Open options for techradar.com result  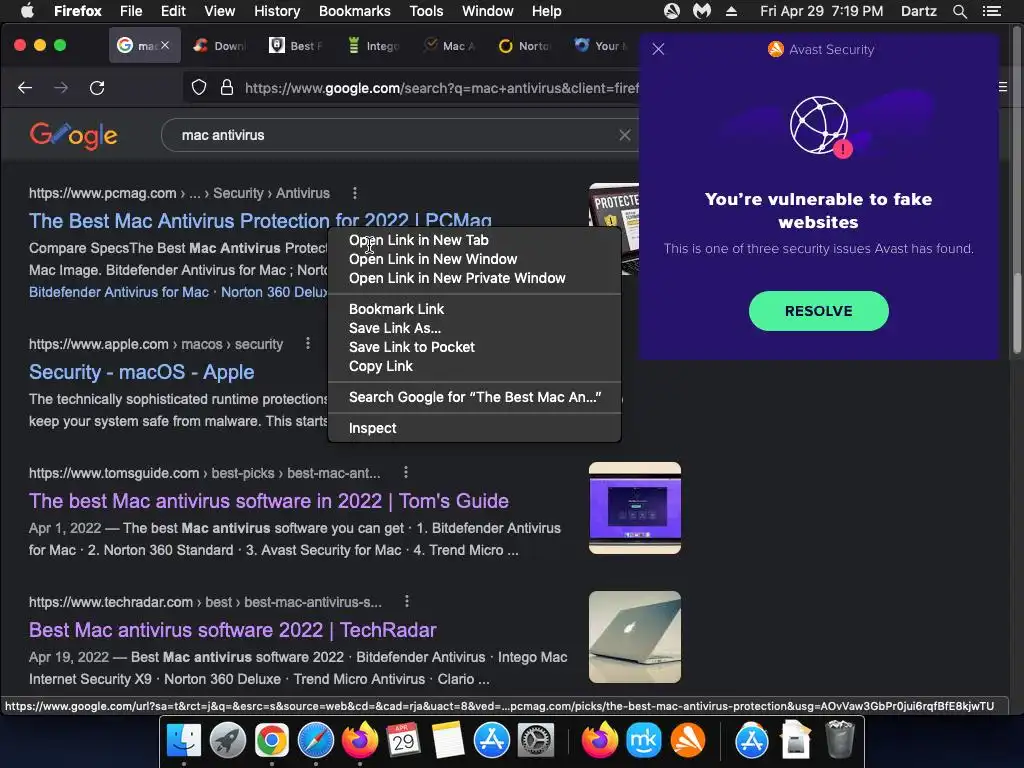click(x=407, y=601)
